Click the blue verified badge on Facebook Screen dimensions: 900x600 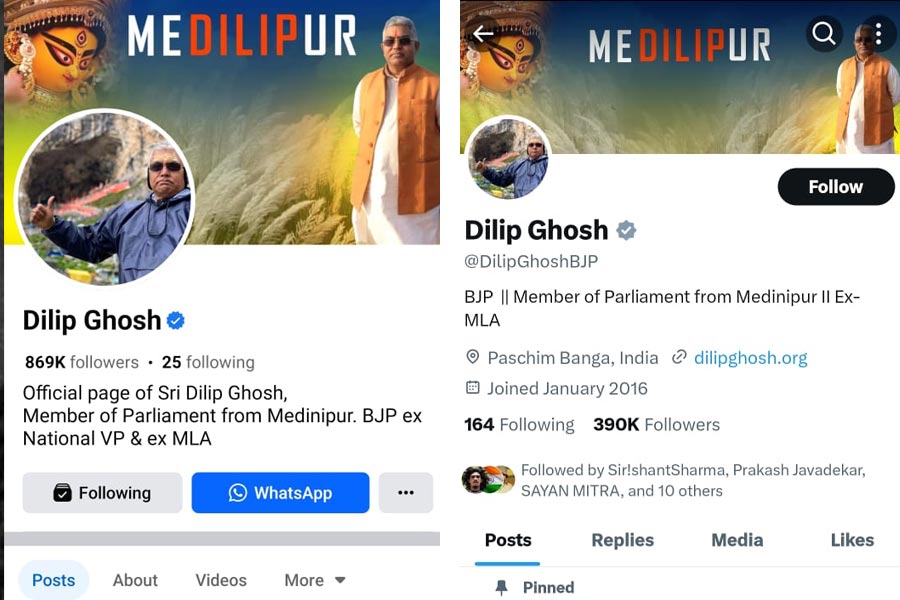tap(176, 320)
